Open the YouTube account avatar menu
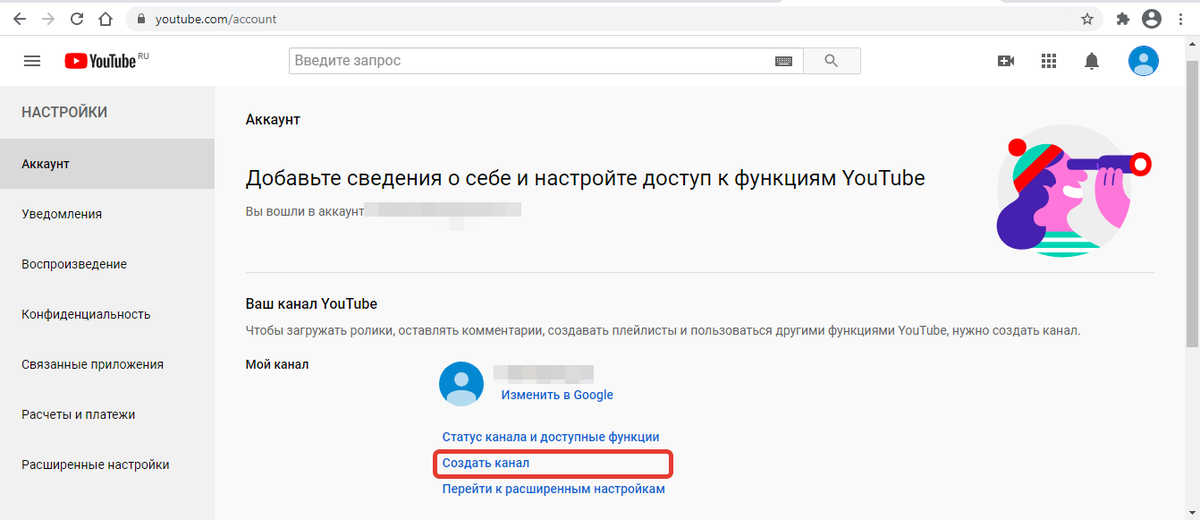The image size is (1200, 520). click(x=1143, y=61)
